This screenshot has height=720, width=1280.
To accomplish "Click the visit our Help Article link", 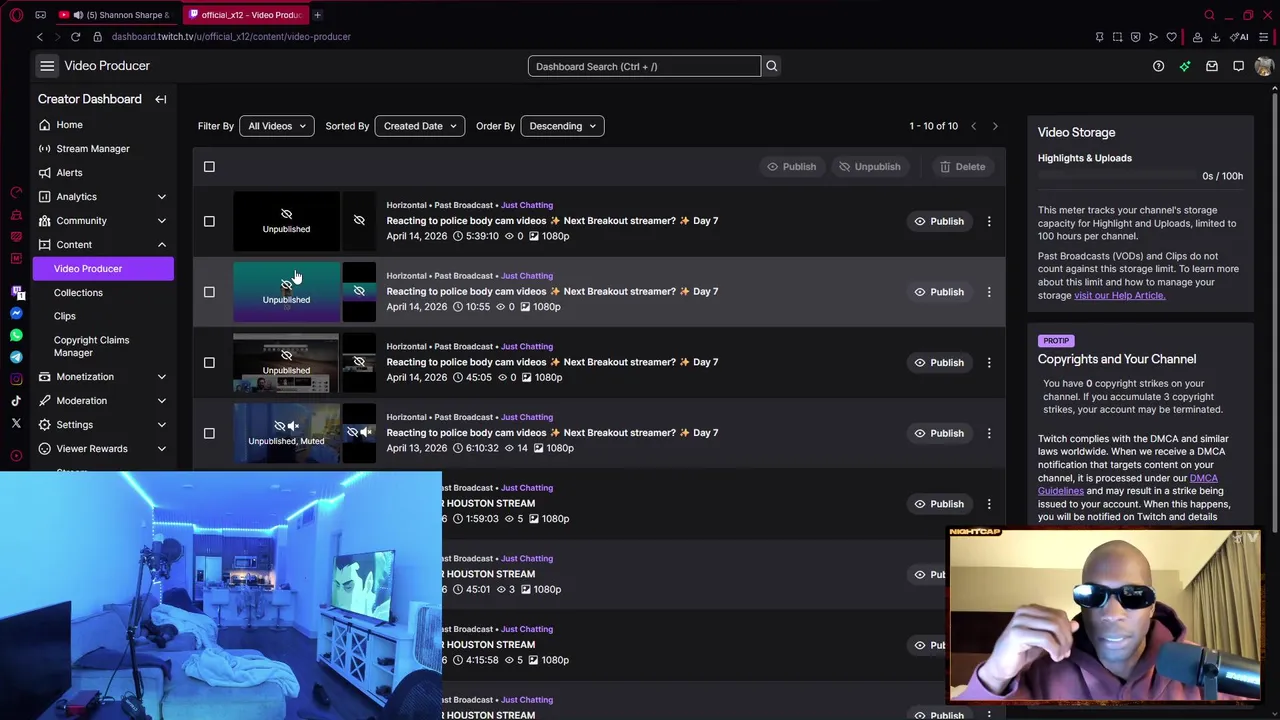I will coord(1119,295).
